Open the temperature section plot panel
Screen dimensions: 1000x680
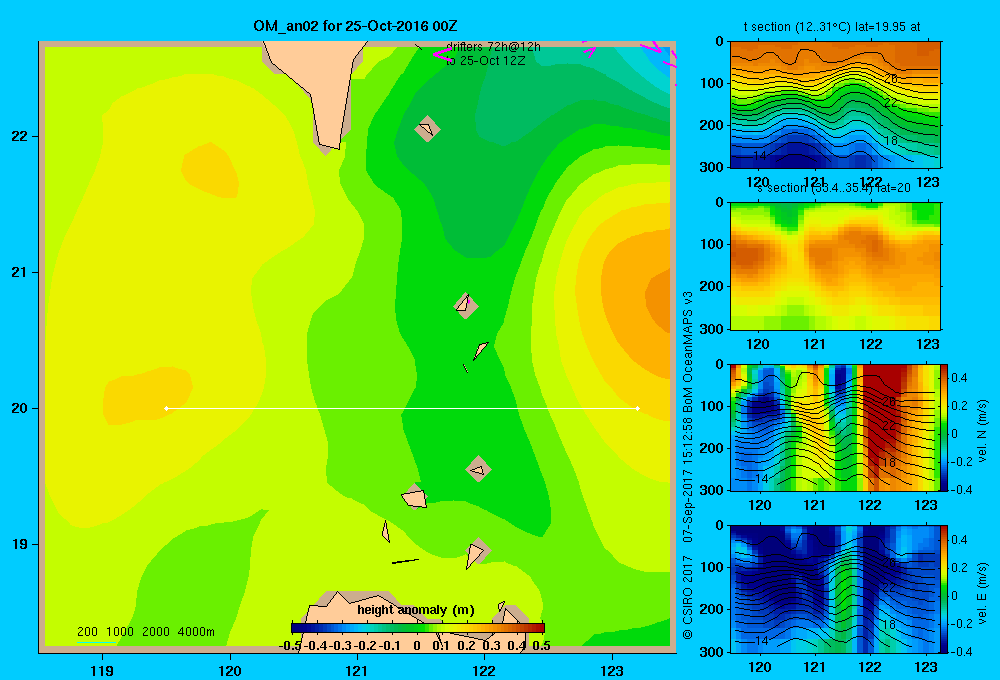point(835,105)
